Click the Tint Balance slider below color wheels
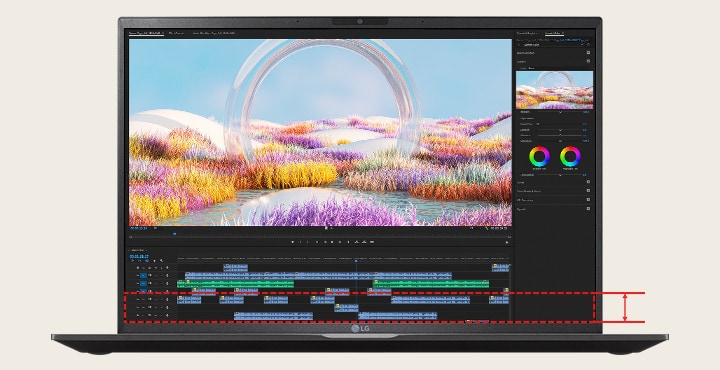 (x=560, y=175)
